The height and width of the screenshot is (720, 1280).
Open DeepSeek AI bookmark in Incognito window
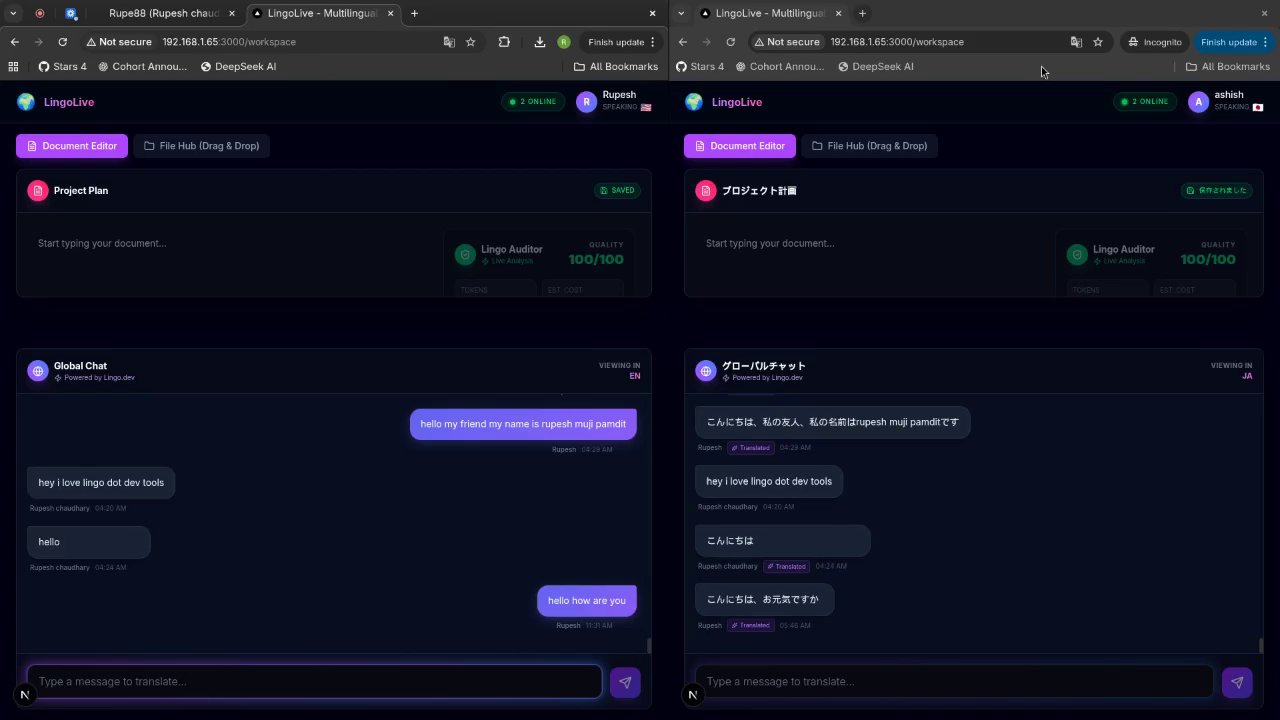(876, 67)
